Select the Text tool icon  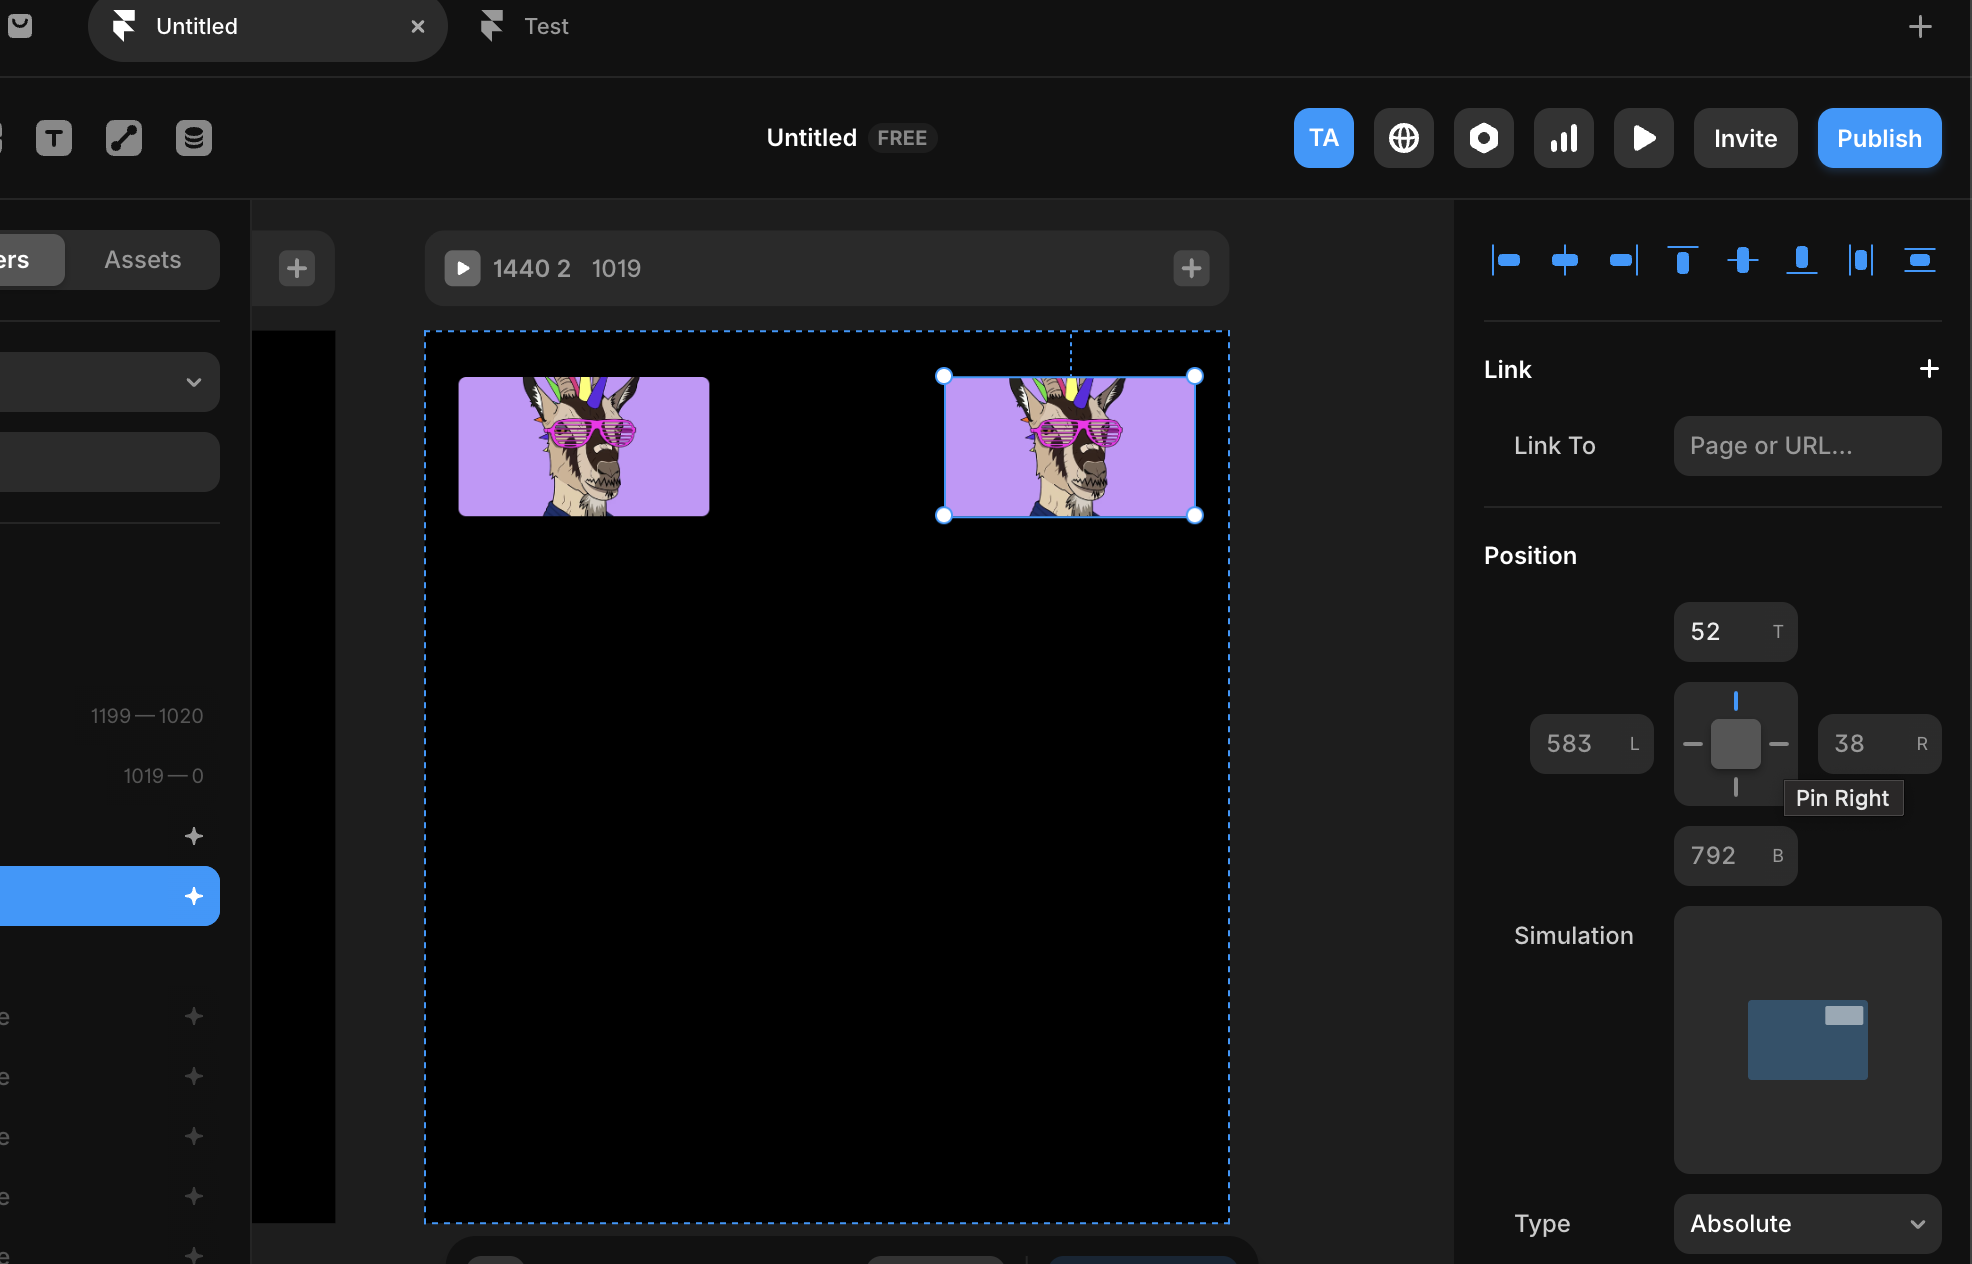point(54,138)
